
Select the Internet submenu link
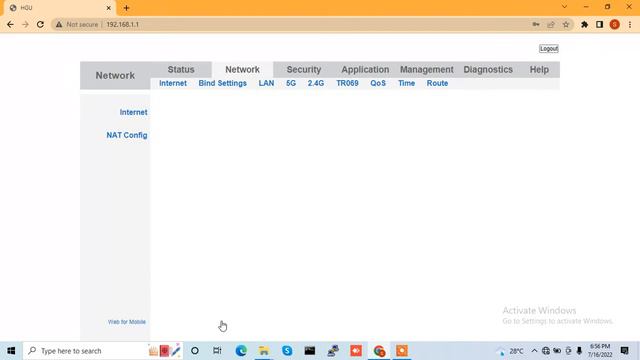[173, 83]
